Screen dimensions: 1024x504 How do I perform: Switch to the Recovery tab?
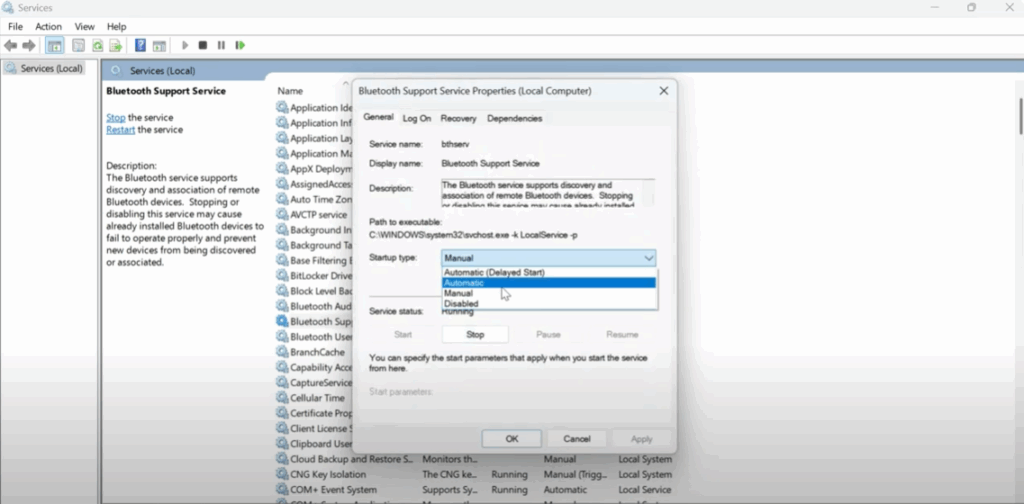click(458, 118)
